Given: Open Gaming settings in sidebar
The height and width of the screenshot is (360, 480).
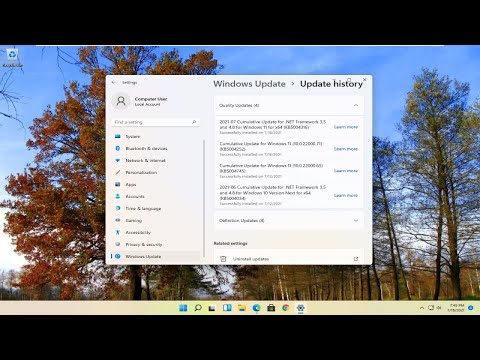Looking at the screenshot, I should pyautogui.click(x=156, y=220).
